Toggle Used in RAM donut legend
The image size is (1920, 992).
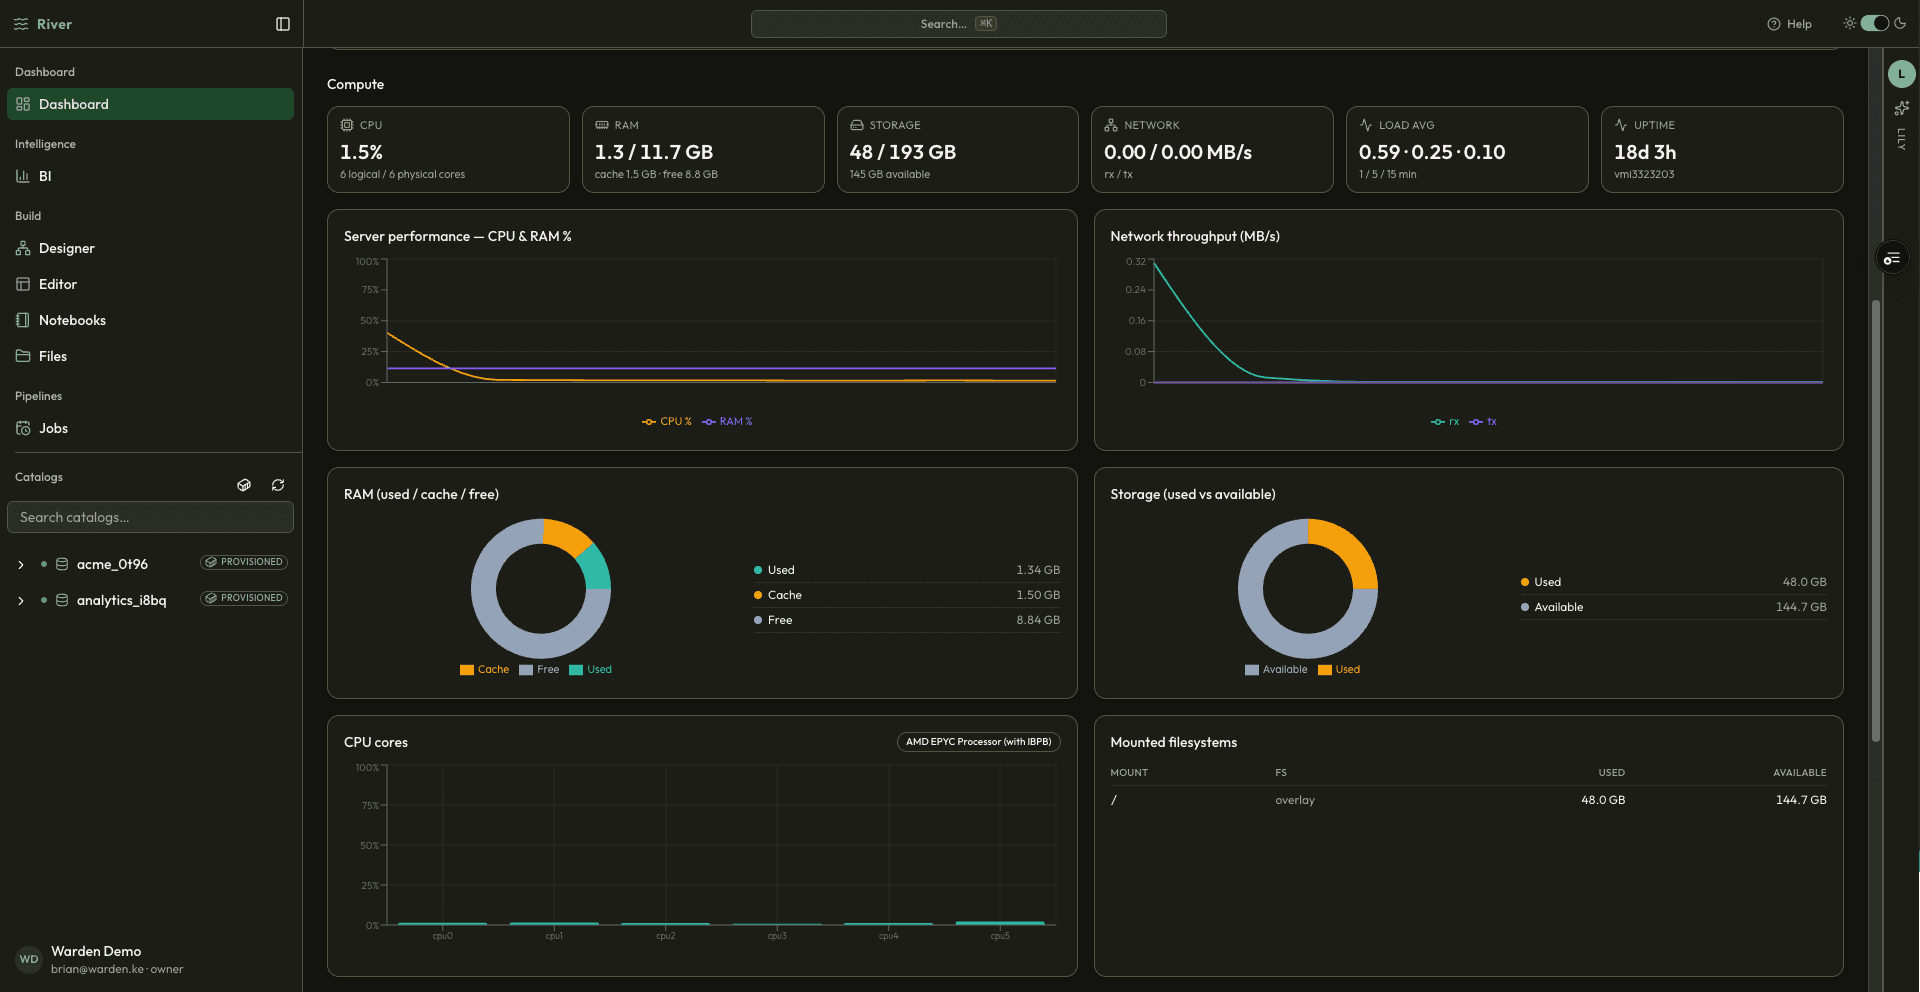coord(590,670)
